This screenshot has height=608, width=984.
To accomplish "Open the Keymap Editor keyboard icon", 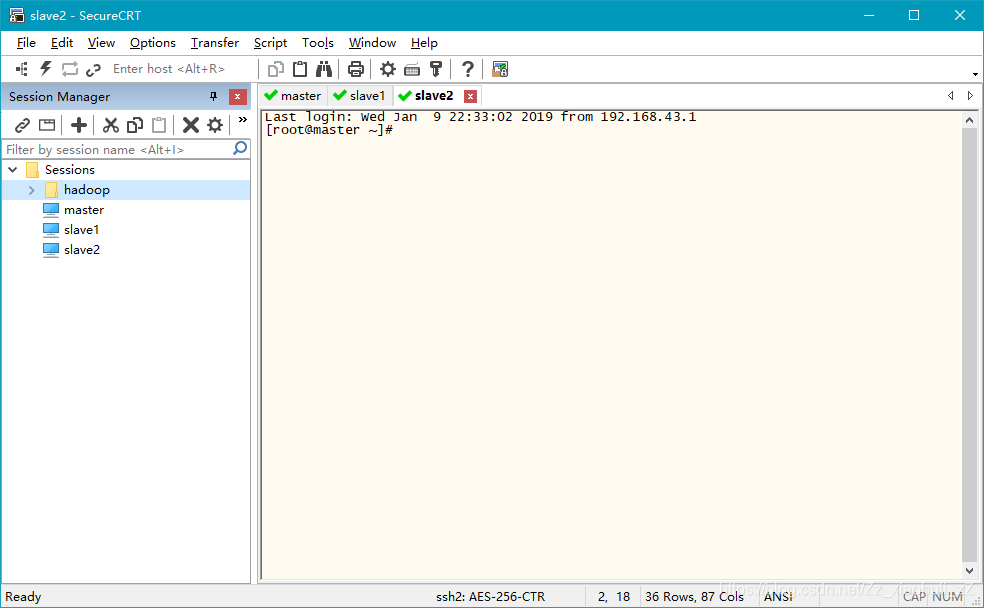I will [412, 69].
